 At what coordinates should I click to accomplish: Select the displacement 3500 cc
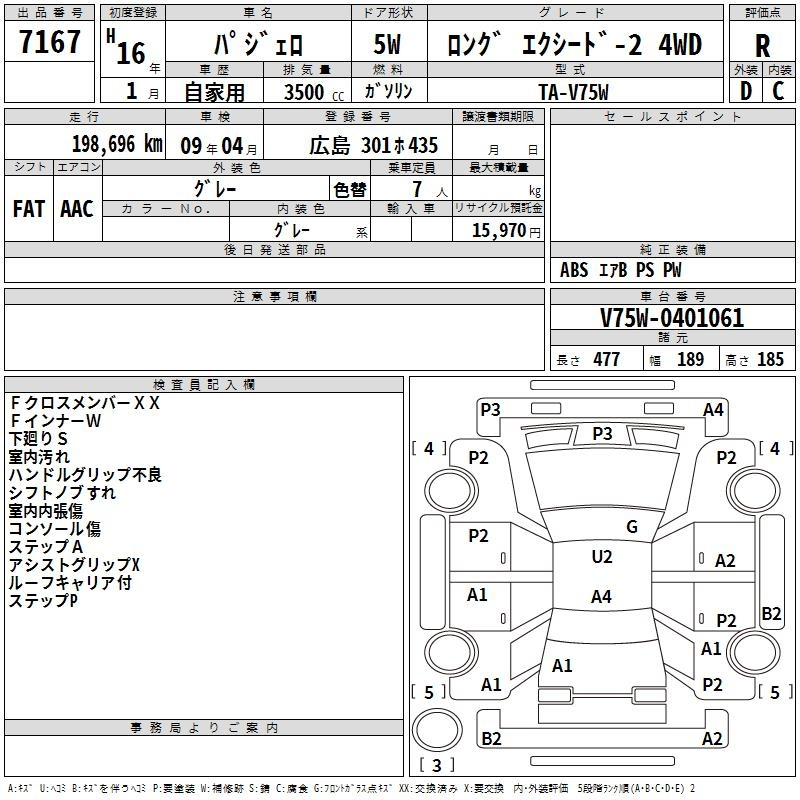tap(314, 92)
